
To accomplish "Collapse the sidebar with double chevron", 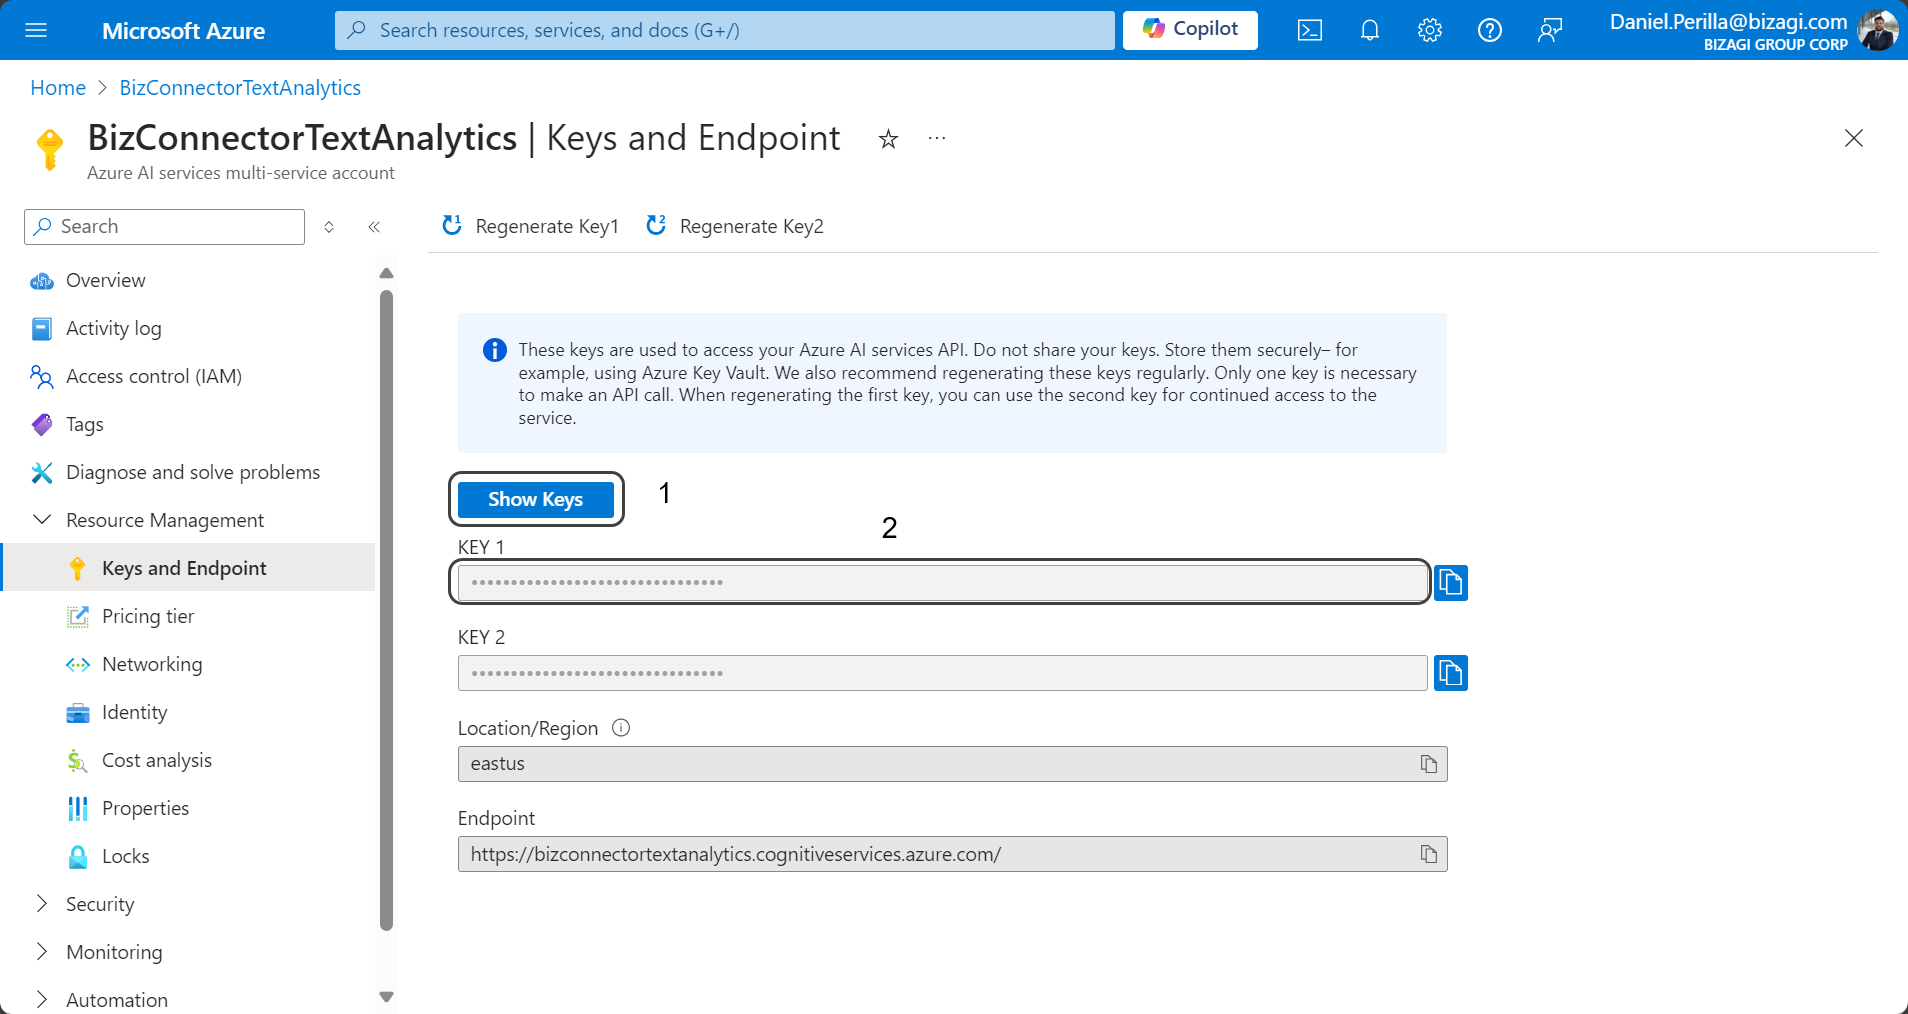I will (x=374, y=227).
